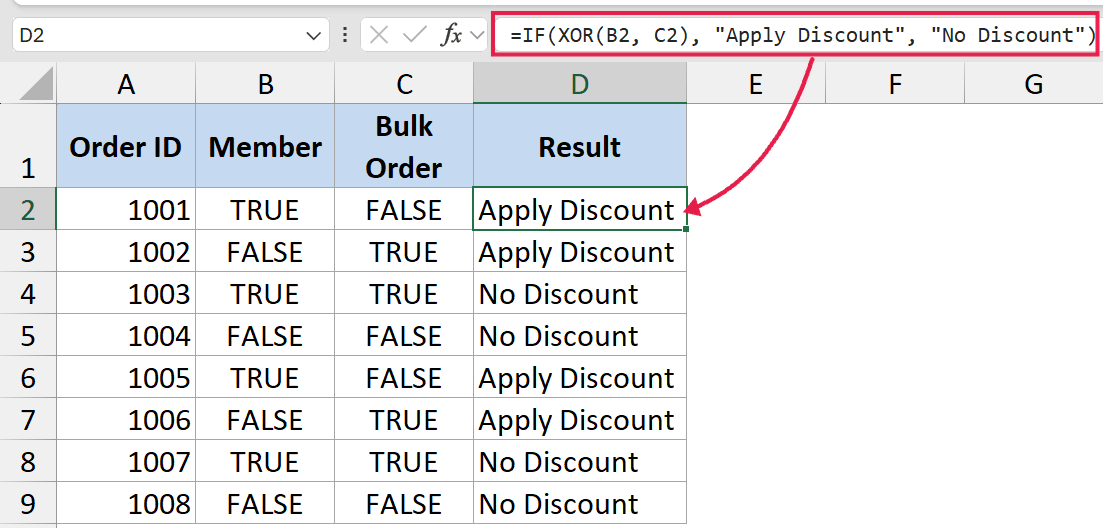Select the Bulk Order value for order 1003

tap(404, 293)
